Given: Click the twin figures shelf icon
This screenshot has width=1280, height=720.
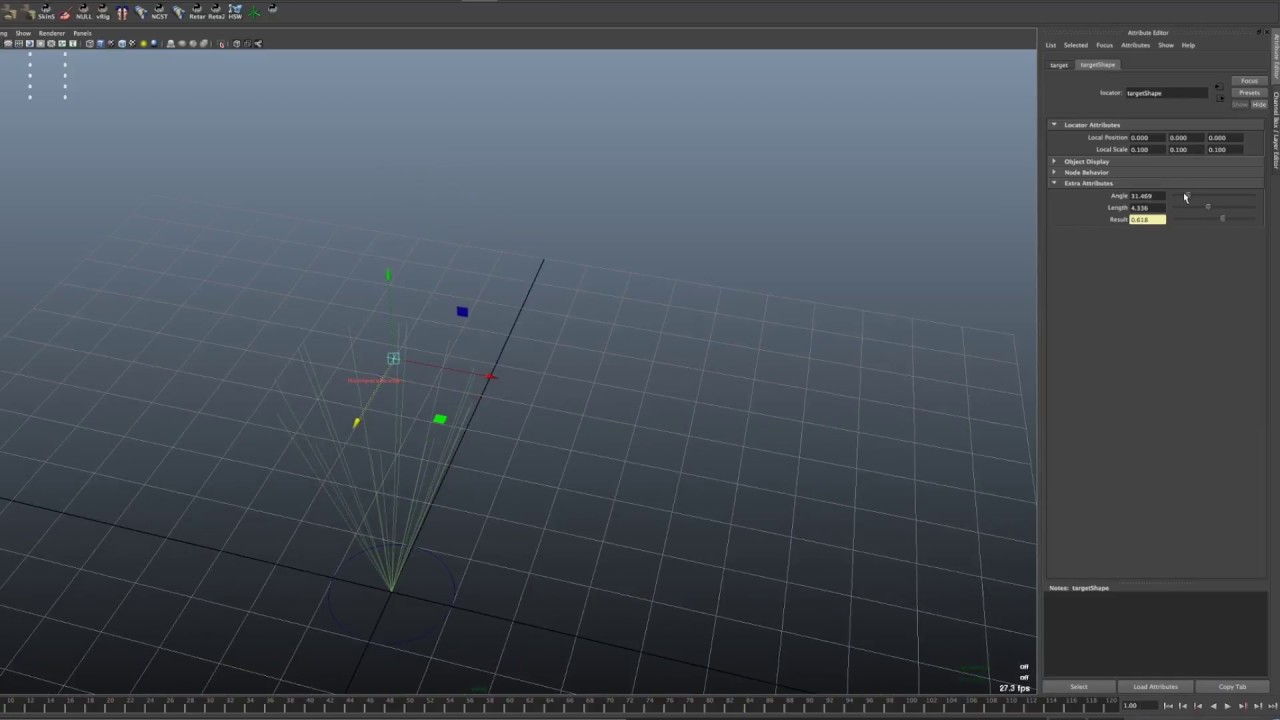Looking at the screenshot, I should coord(122,13).
